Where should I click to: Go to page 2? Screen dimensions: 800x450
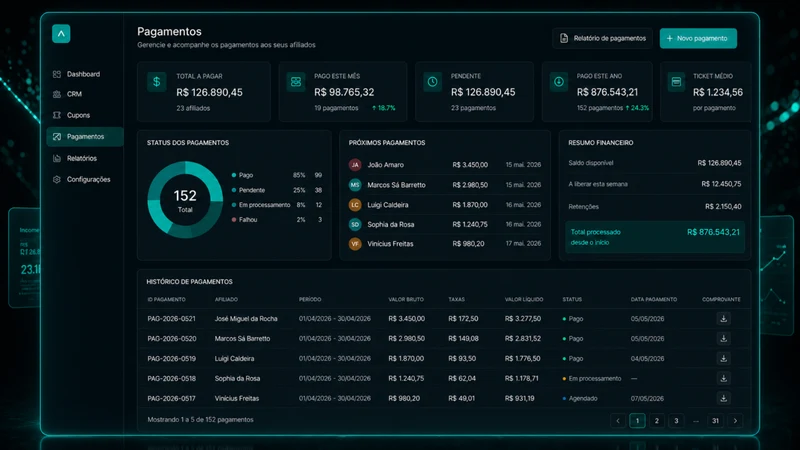point(657,421)
